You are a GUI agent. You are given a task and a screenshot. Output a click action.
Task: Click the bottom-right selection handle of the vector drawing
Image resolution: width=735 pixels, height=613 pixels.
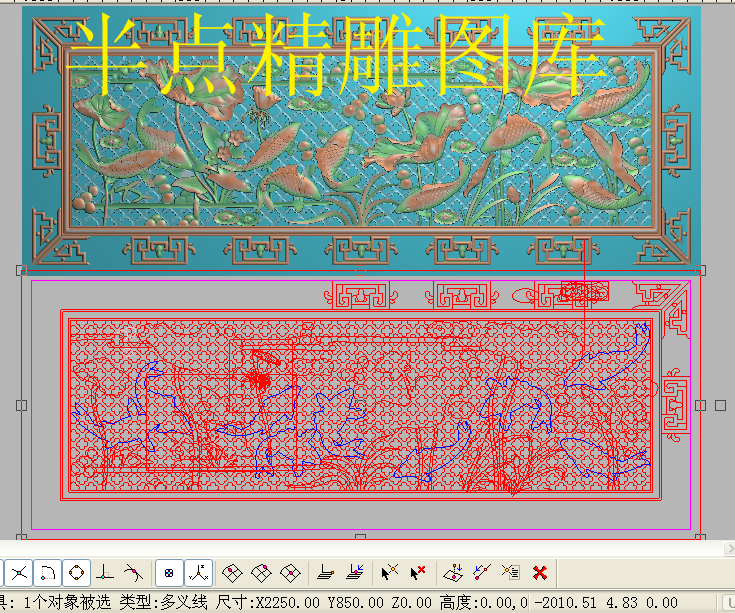[700, 537]
